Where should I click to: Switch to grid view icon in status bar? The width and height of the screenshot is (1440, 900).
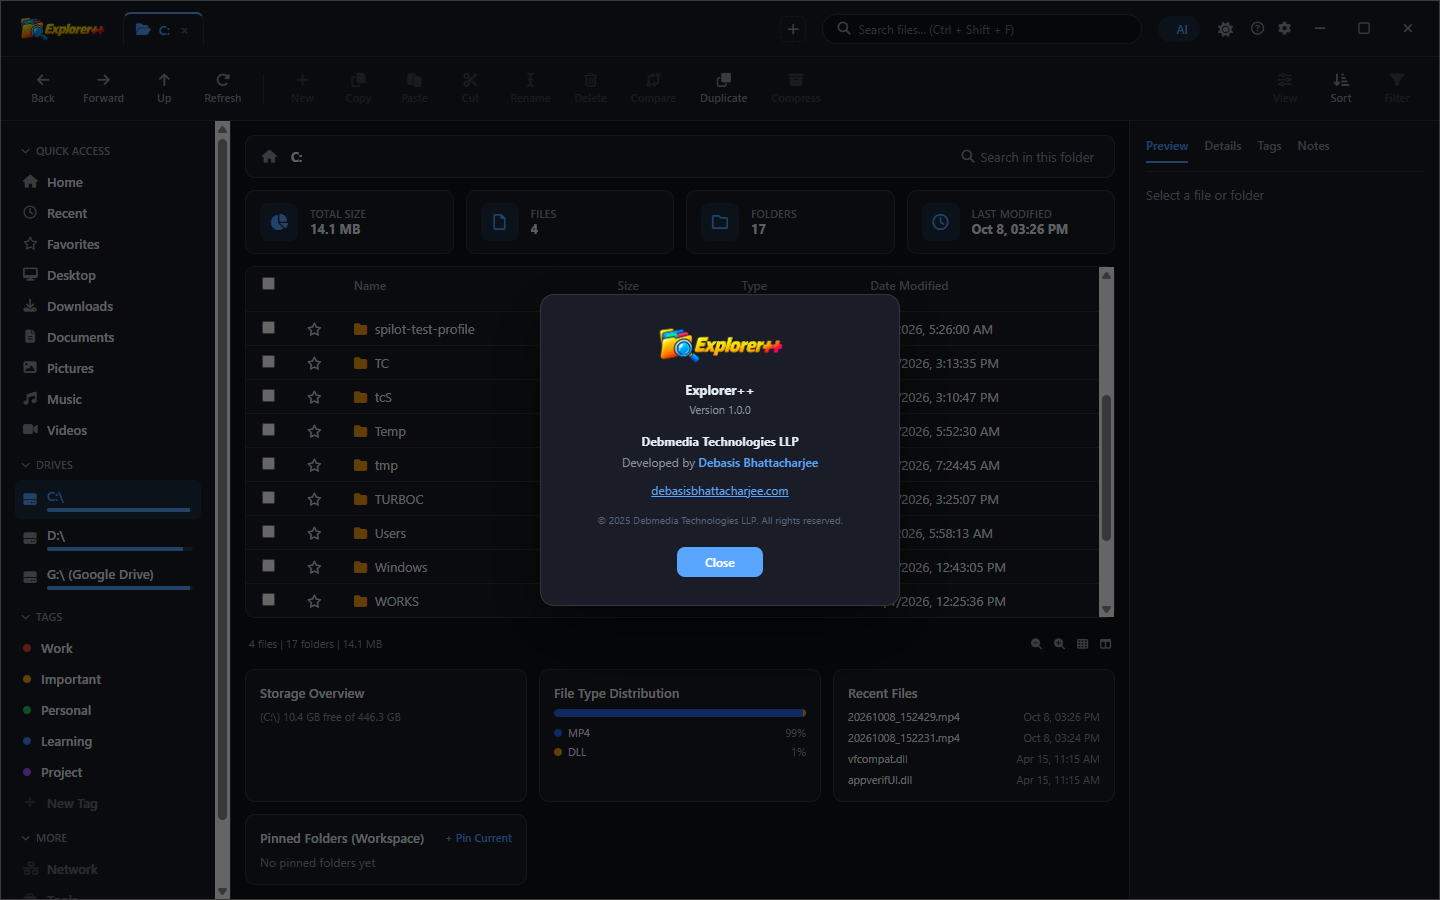coord(1082,644)
